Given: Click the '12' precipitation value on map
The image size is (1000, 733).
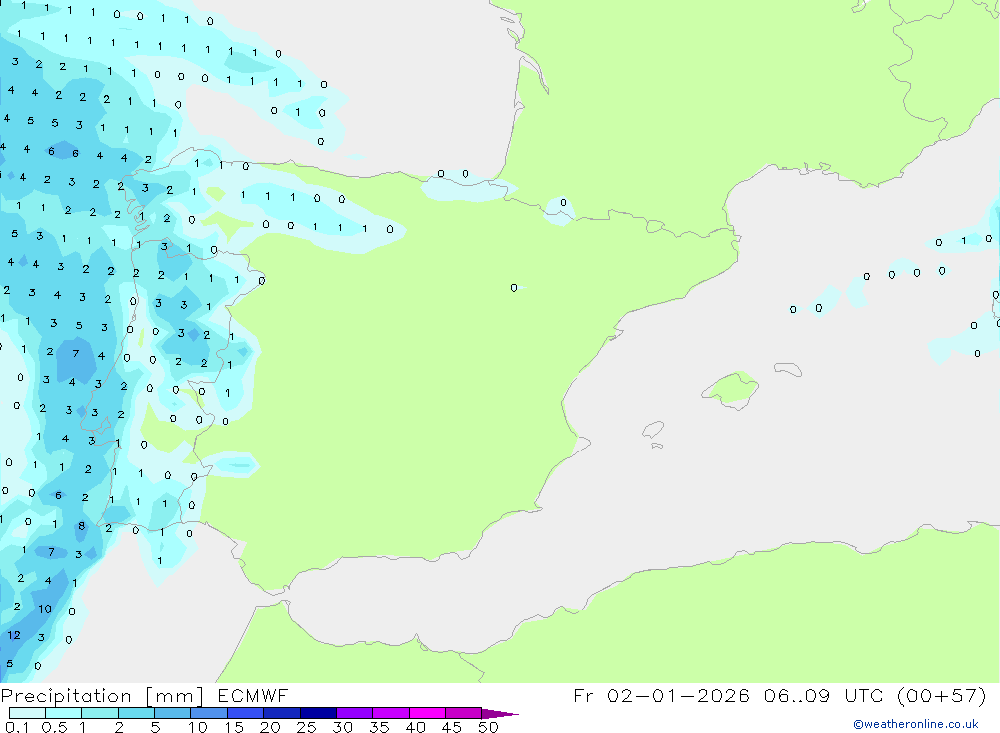Looking at the screenshot, I should pyautogui.click(x=14, y=635).
